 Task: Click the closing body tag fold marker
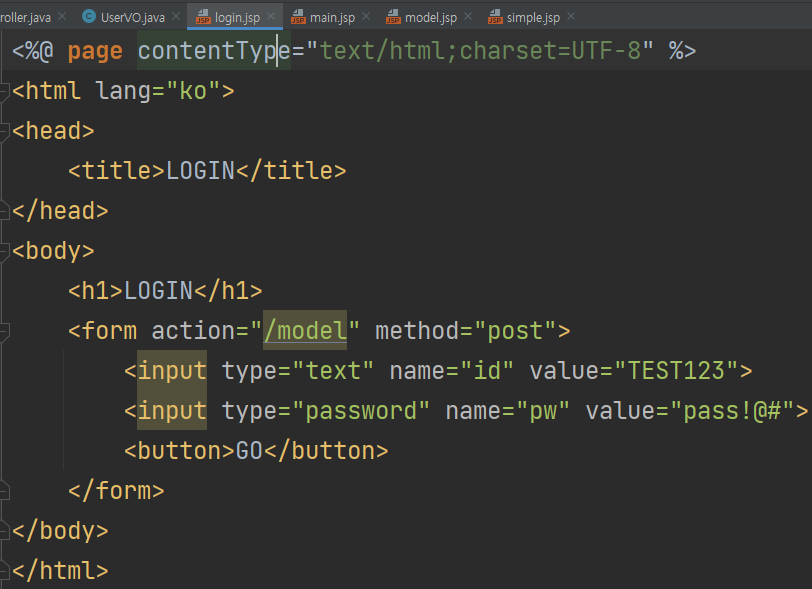pyautogui.click(x=4, y=531)
